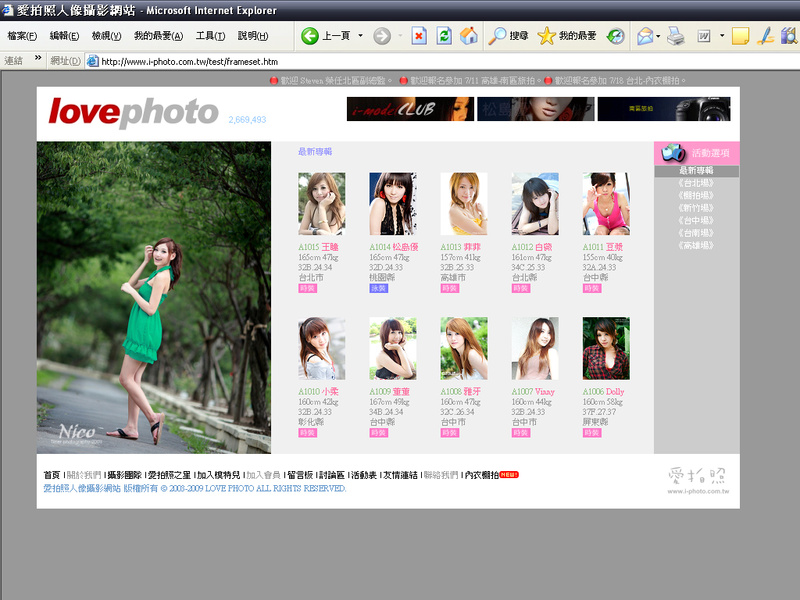The height and width of the screenshot is (600, 800).
Task: Open model A1008 thumbnail photo
Action: point(464,348)
